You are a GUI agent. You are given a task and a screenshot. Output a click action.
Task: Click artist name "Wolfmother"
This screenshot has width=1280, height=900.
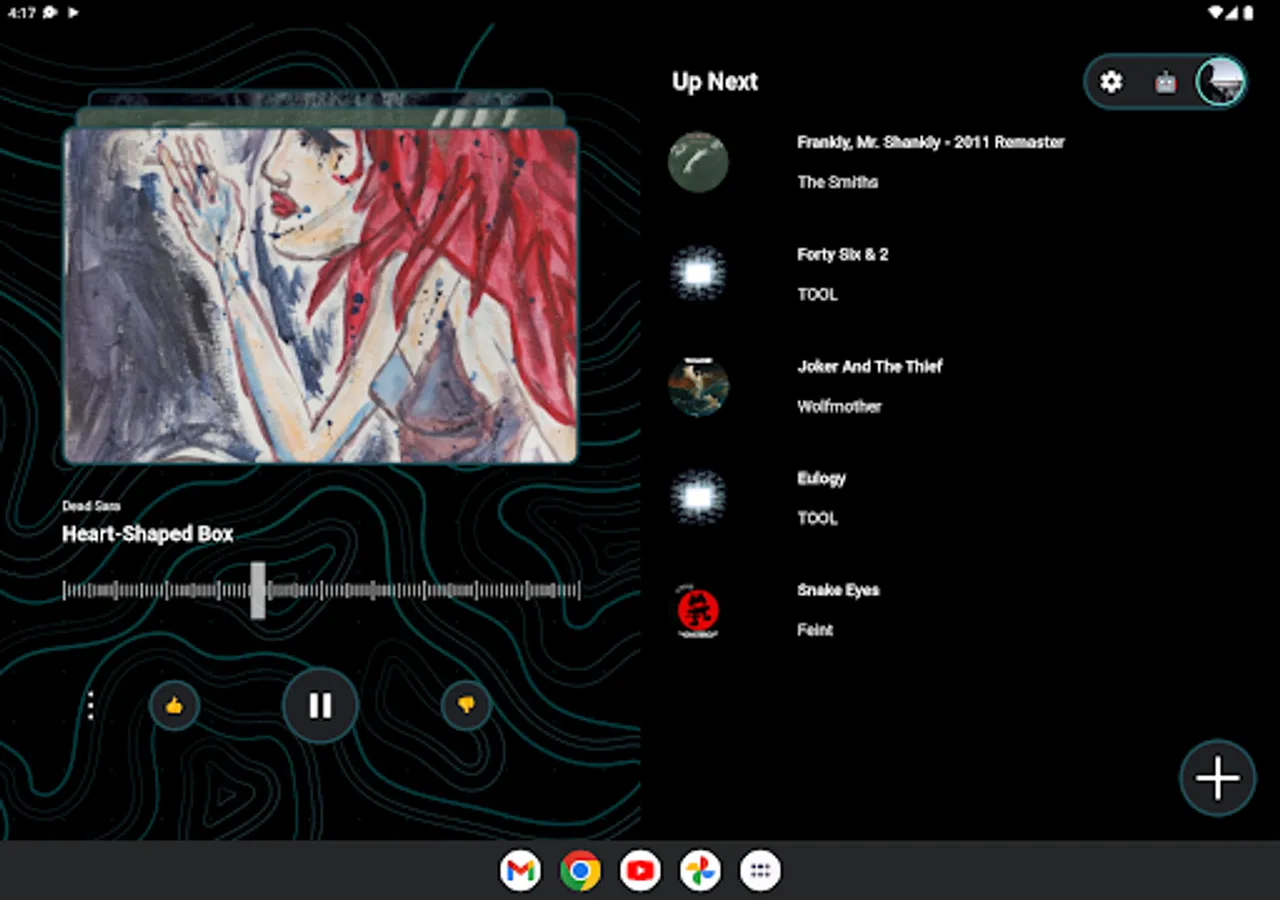pyautogui.click(x=840, y=406)
